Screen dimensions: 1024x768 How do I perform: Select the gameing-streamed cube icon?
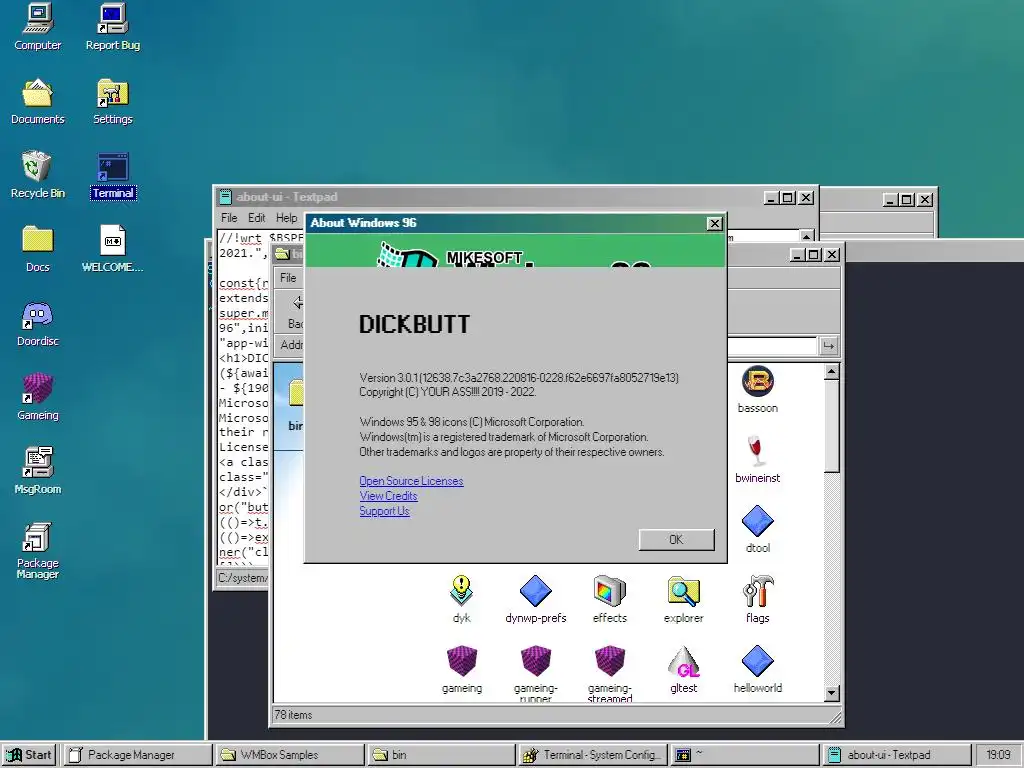tap(609, 673)
